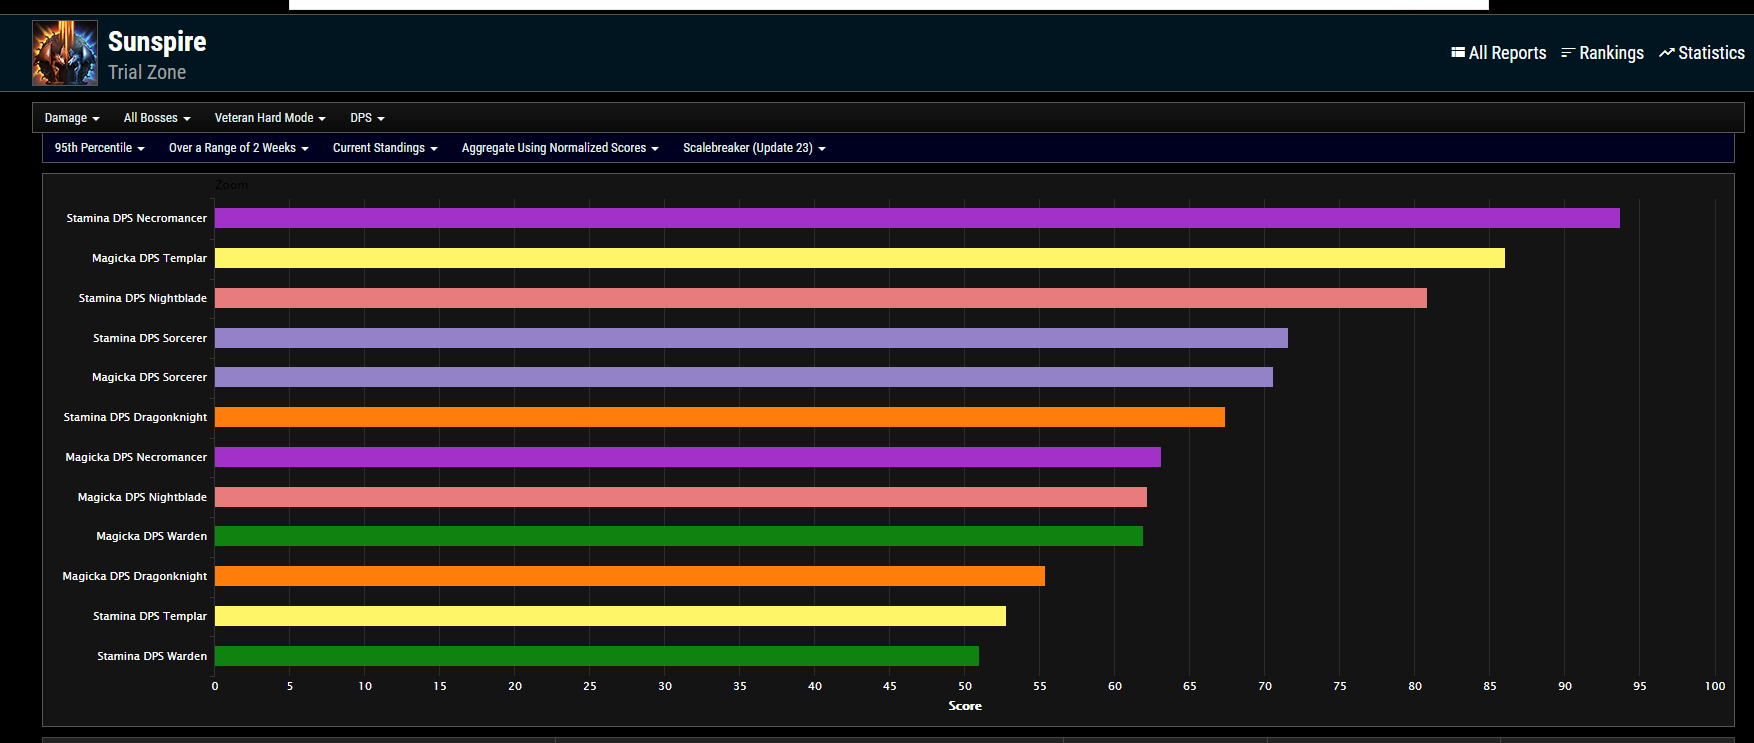The image size is (1754, 743).
Task: Open the Statistics page
Action: (1702, 53)
